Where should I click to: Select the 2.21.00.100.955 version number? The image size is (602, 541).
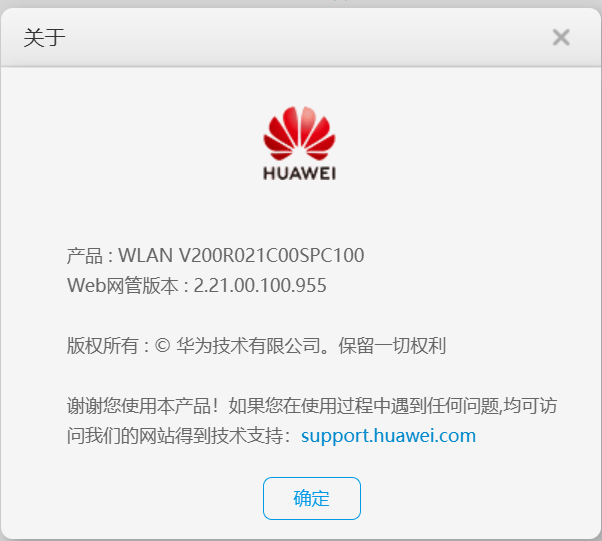(x=260, y=285)
